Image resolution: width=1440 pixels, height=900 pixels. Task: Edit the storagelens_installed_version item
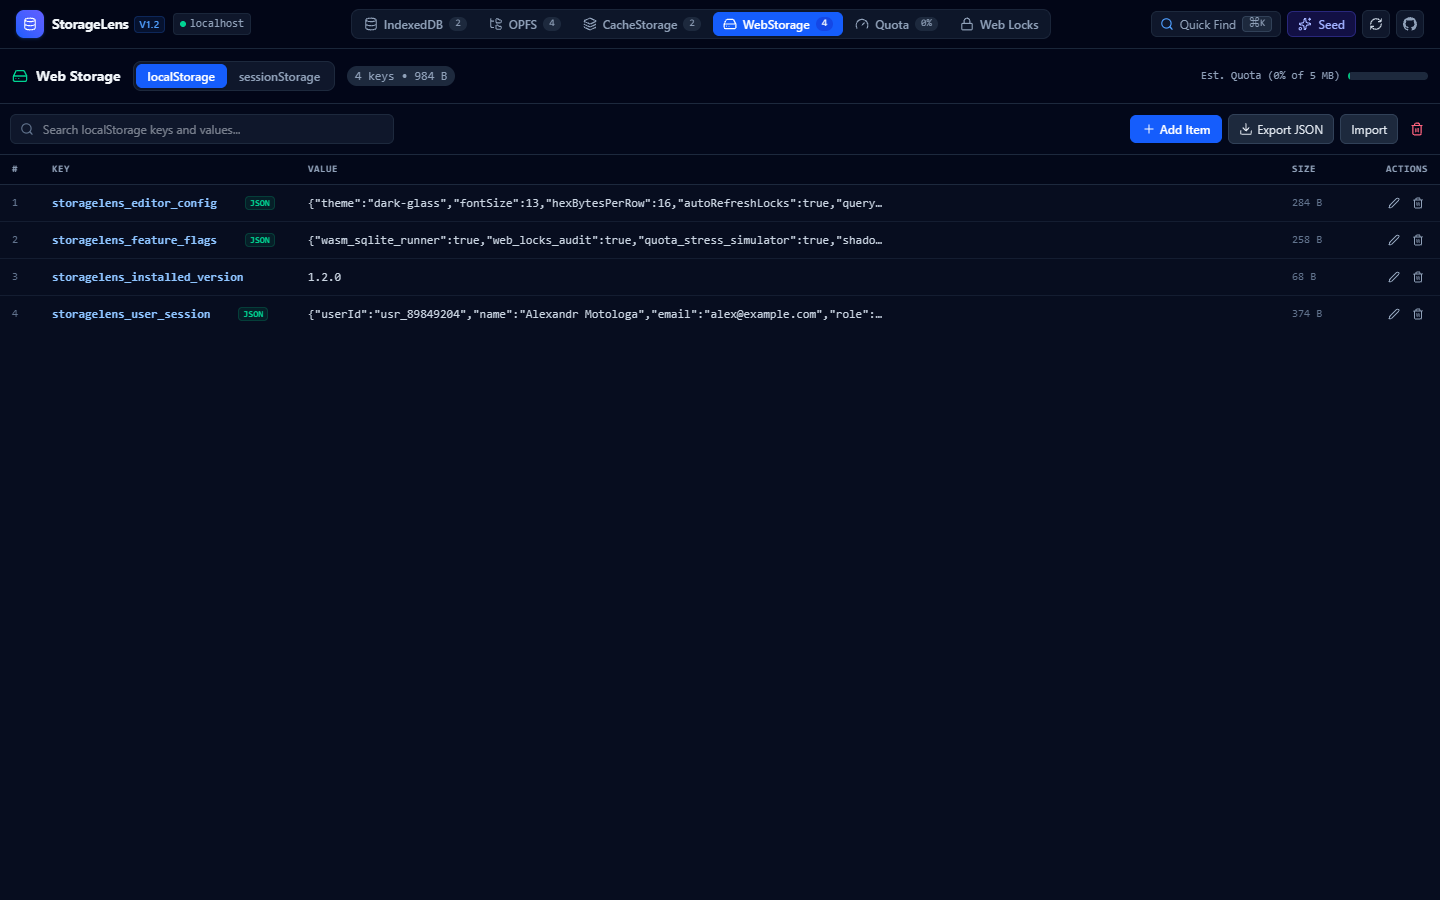coord(1394,277)
